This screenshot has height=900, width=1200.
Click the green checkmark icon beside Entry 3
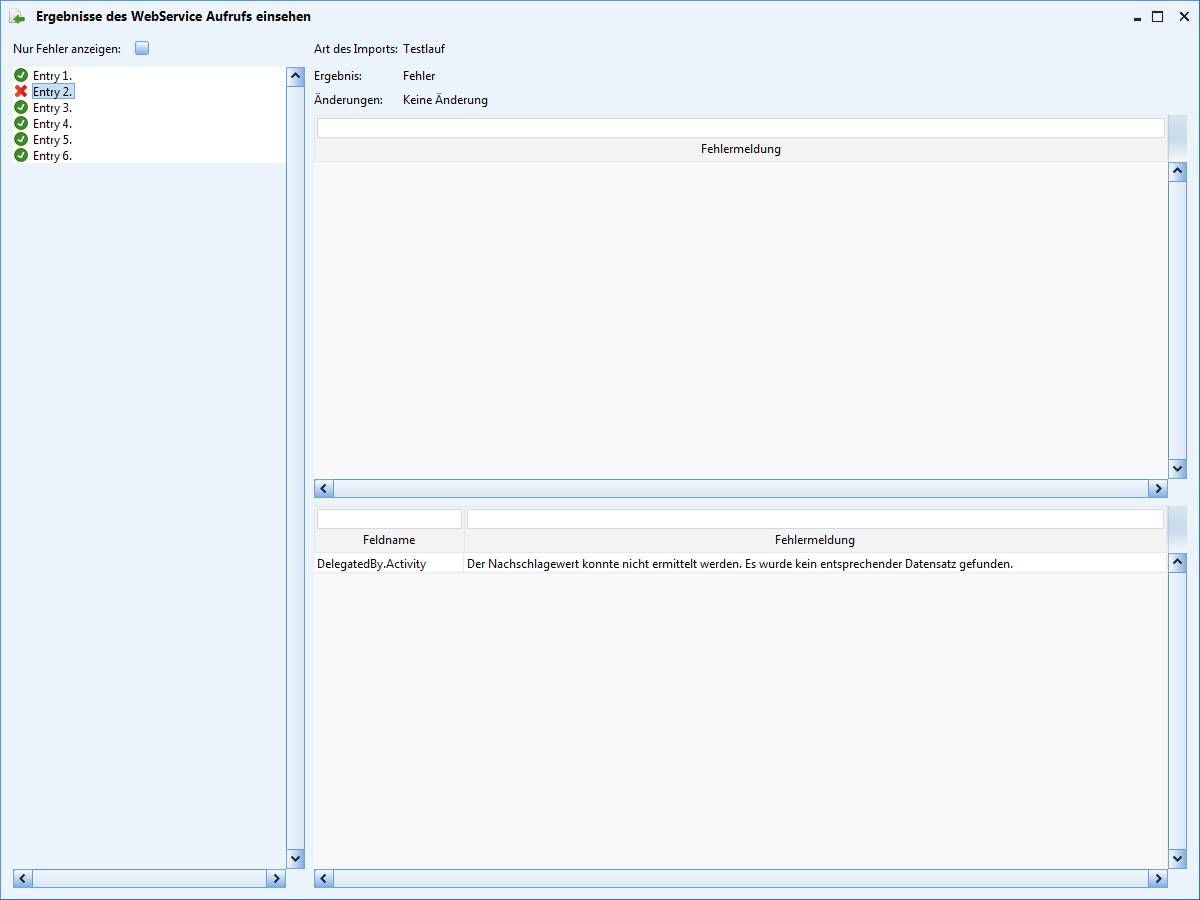tap(21, 107)
